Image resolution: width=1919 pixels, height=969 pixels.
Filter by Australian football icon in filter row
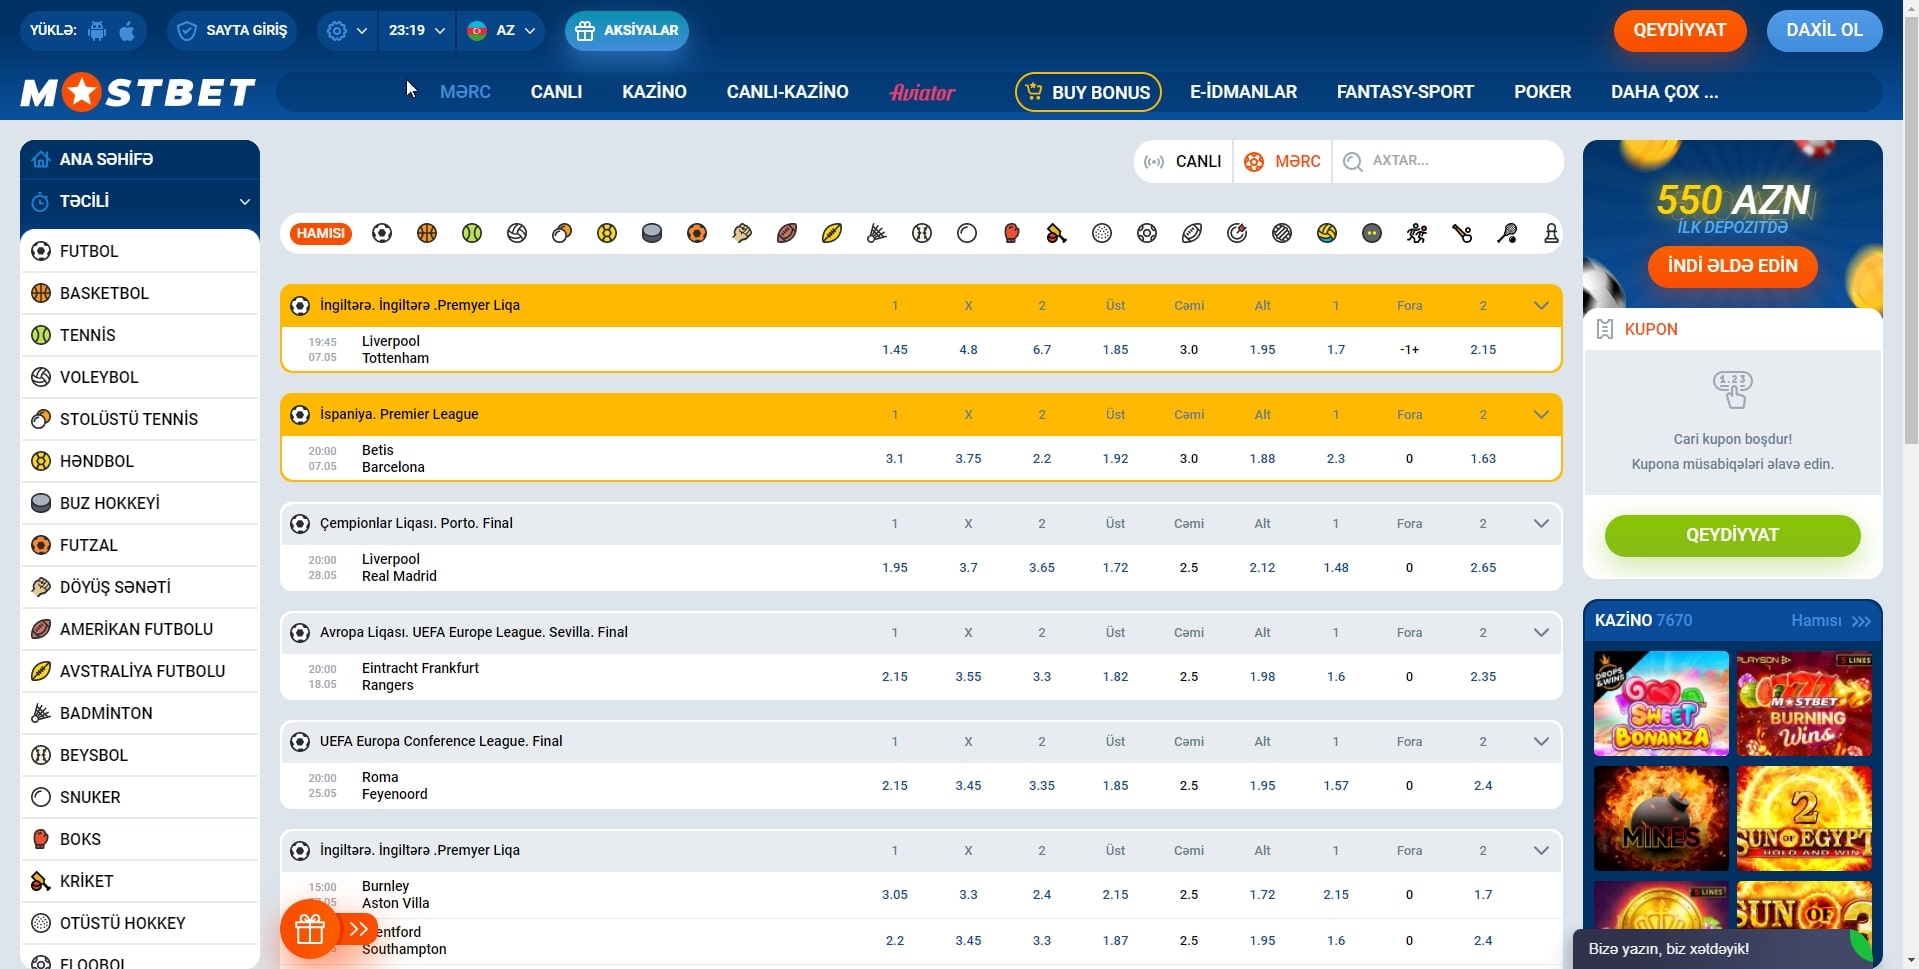coord(832,233)
